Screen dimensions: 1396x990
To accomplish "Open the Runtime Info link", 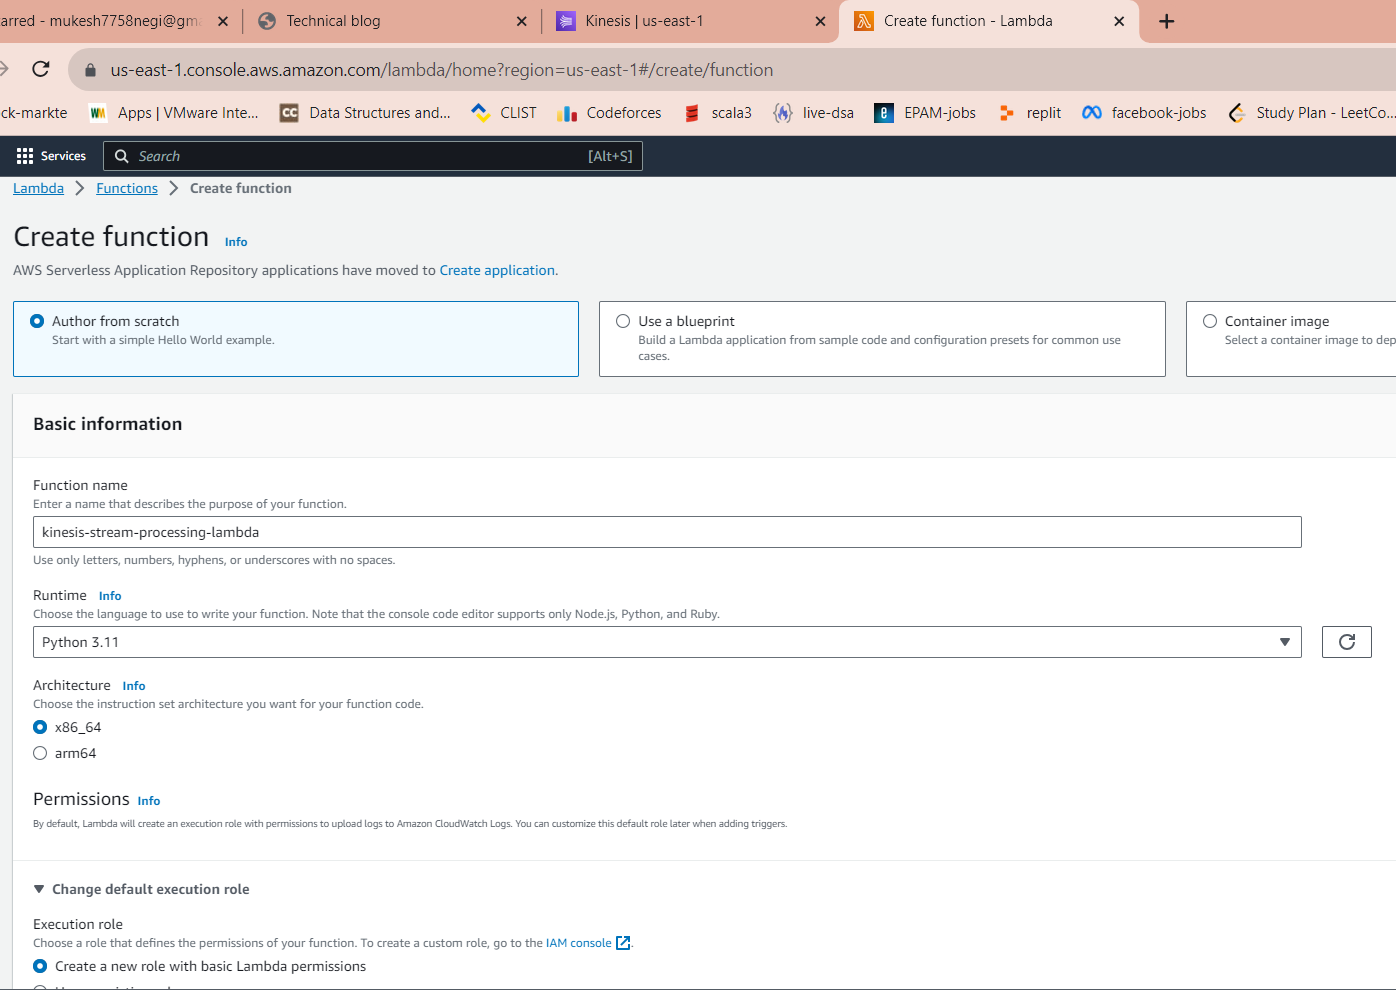I will coord(110,596).
